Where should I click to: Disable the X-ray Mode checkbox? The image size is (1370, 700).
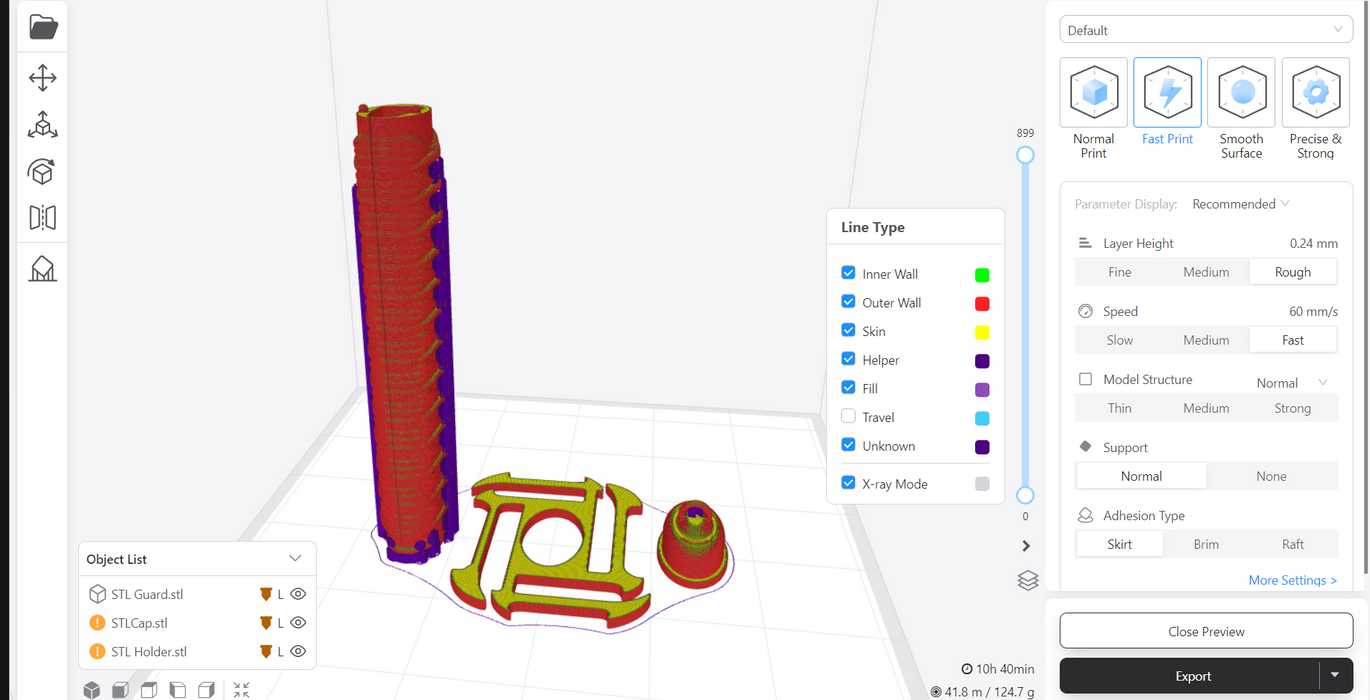[848, 484]
